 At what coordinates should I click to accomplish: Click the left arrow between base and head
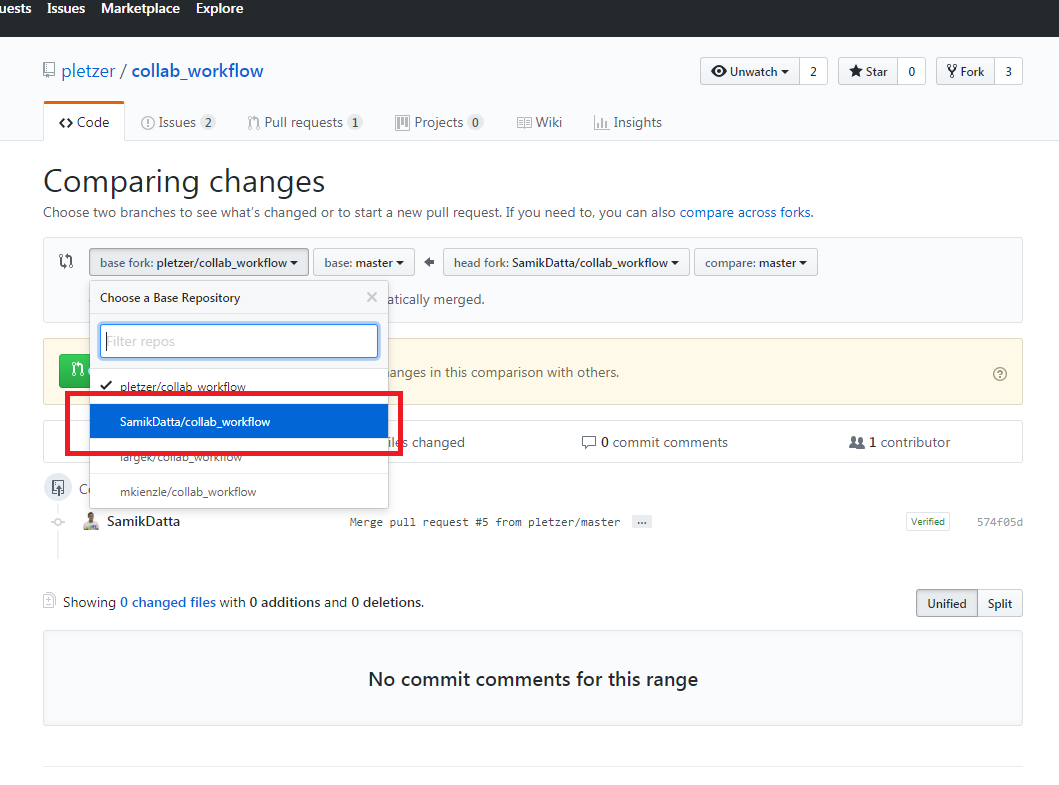click(x=429, y=262)
